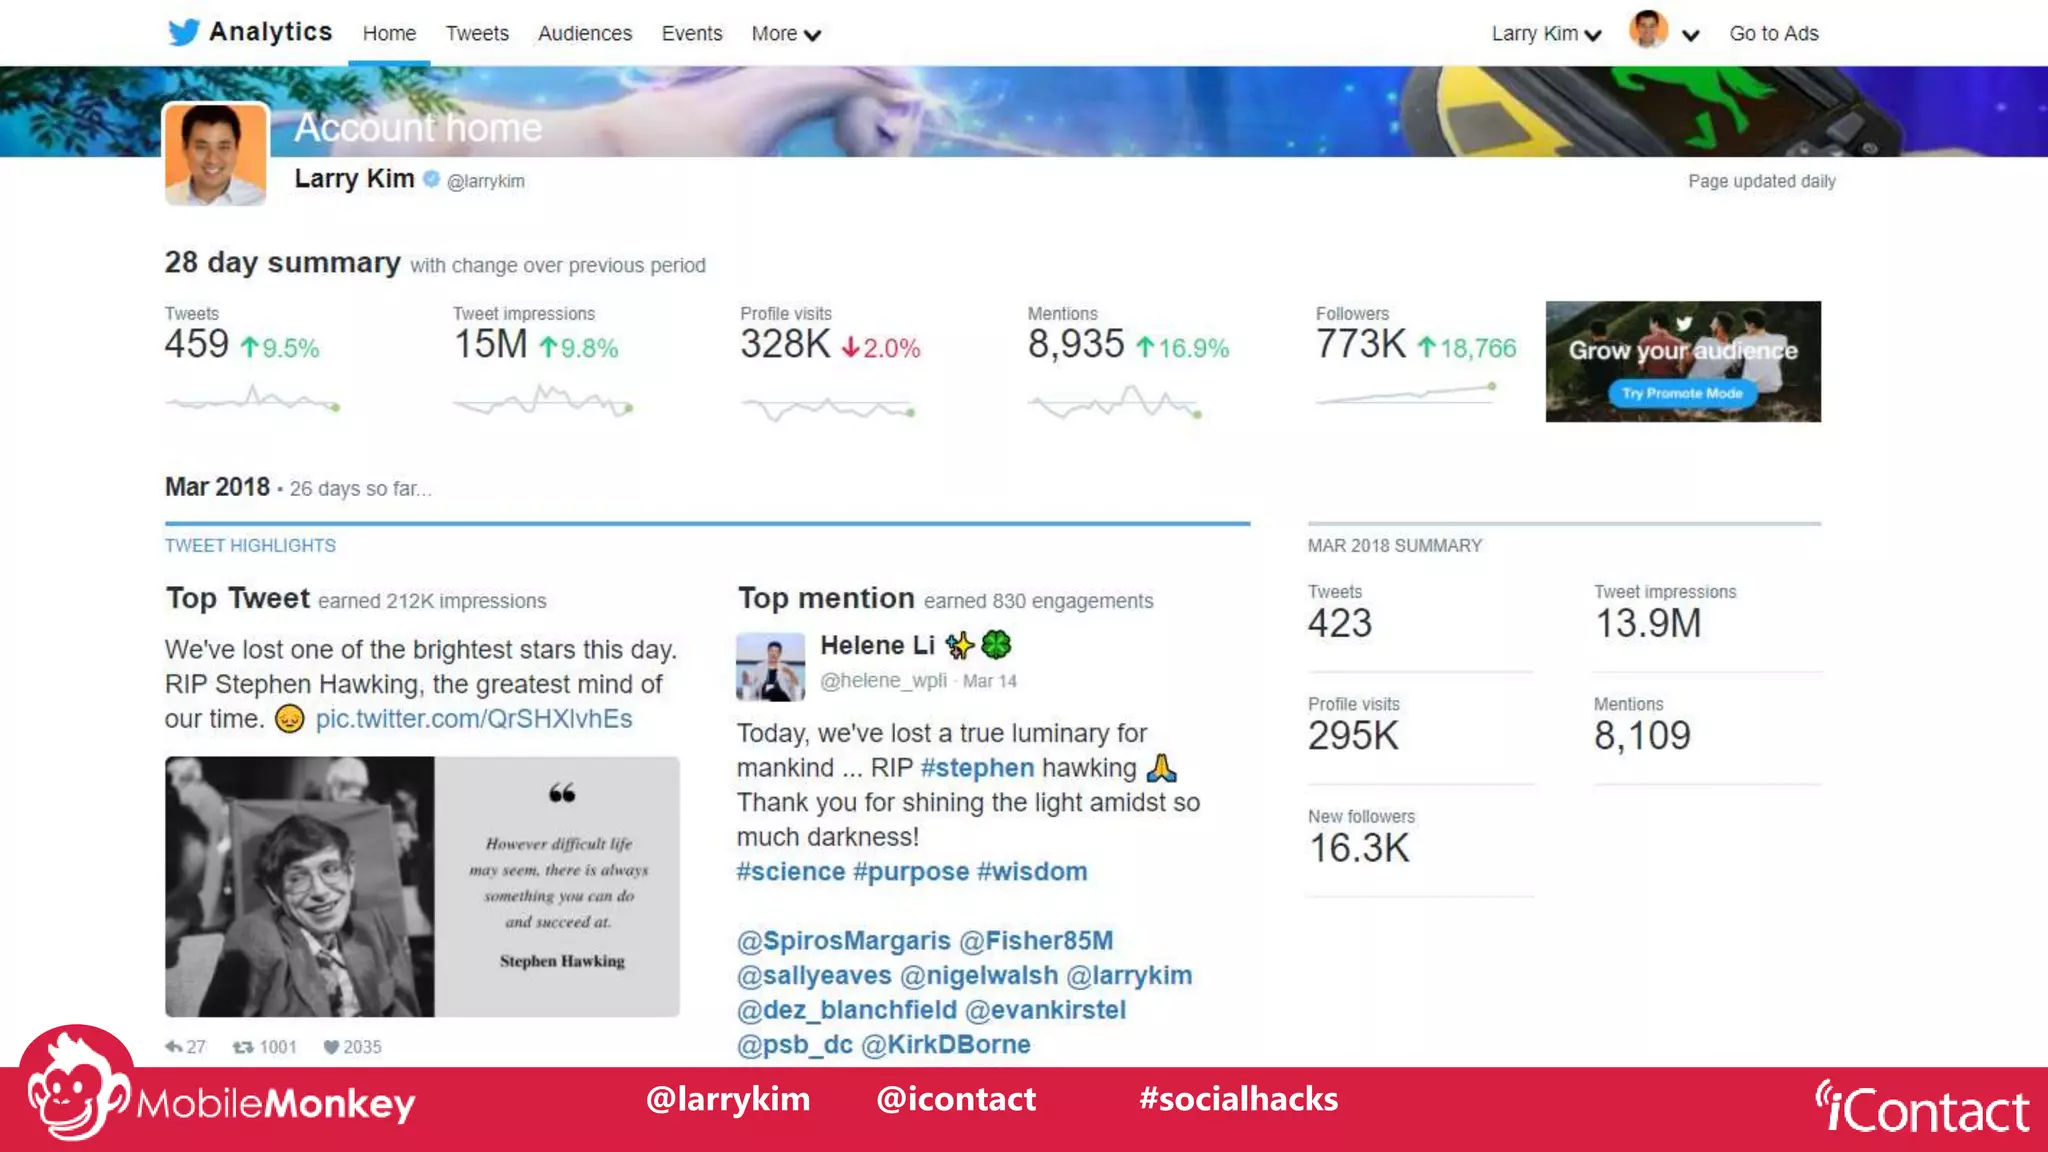Go to the Audiences tab
This screenshot has width=2048, height=1152.
585,33
